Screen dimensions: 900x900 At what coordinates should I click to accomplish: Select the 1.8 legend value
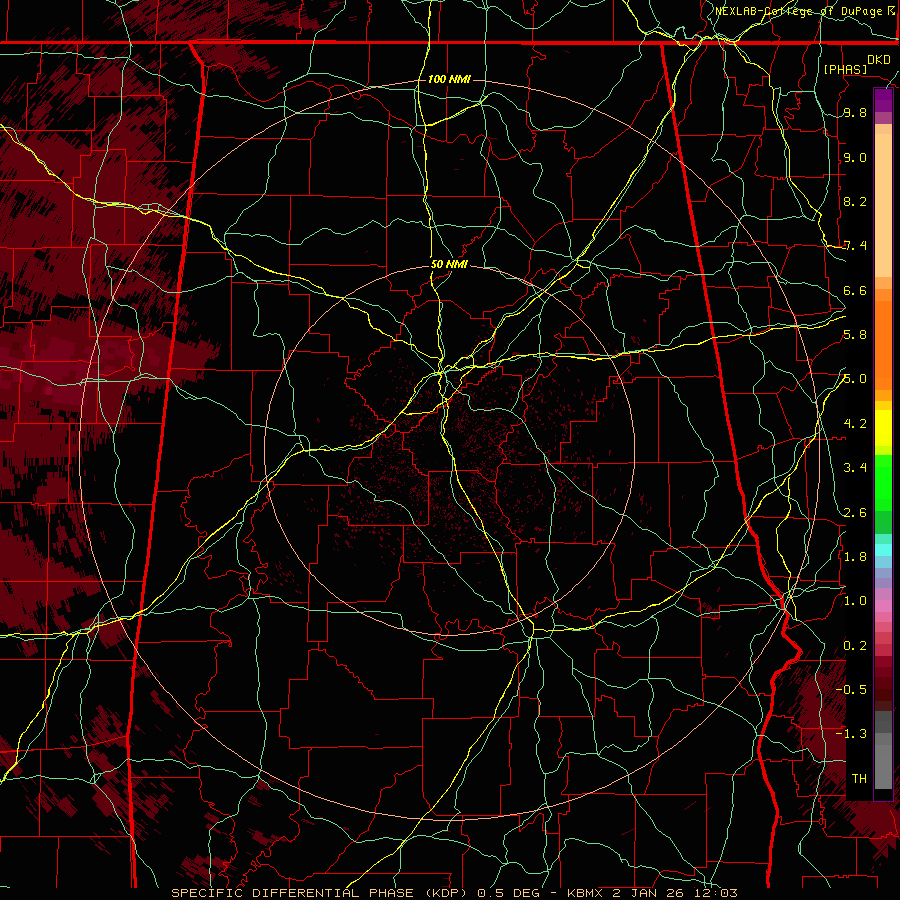[x=855, y=556]
